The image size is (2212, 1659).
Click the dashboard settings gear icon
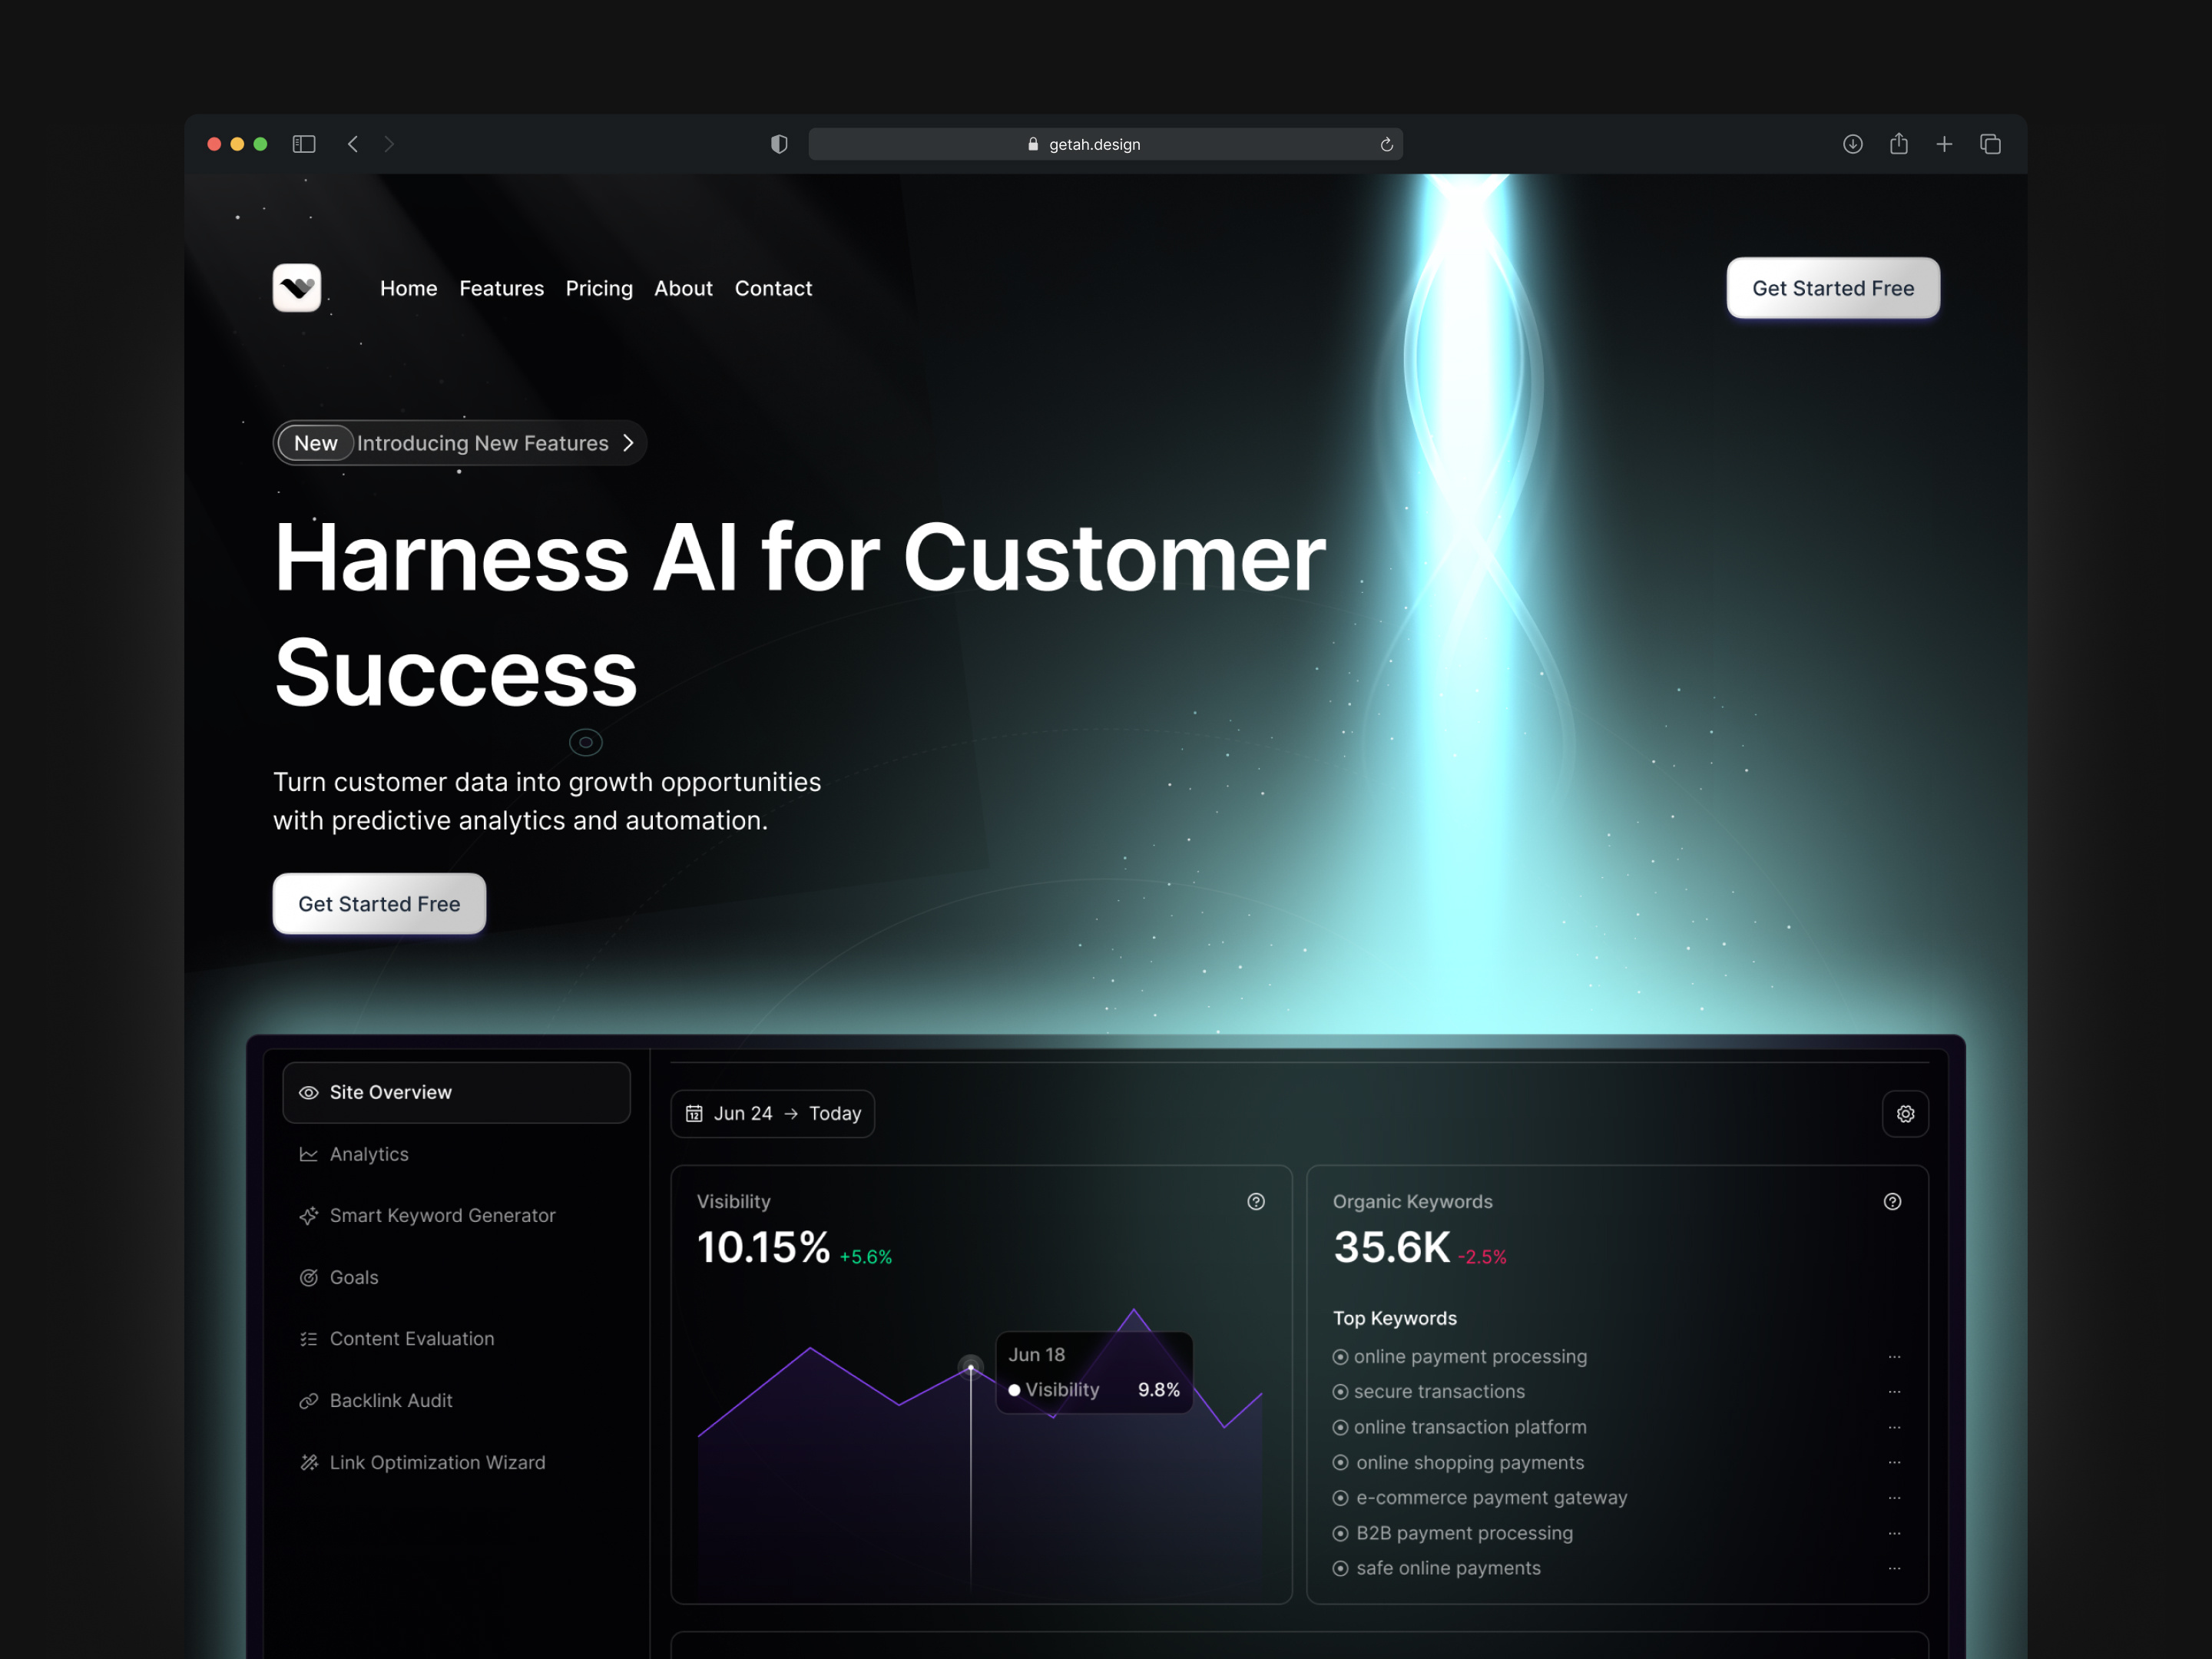pyautogui.click(x=1905, y=1114)
